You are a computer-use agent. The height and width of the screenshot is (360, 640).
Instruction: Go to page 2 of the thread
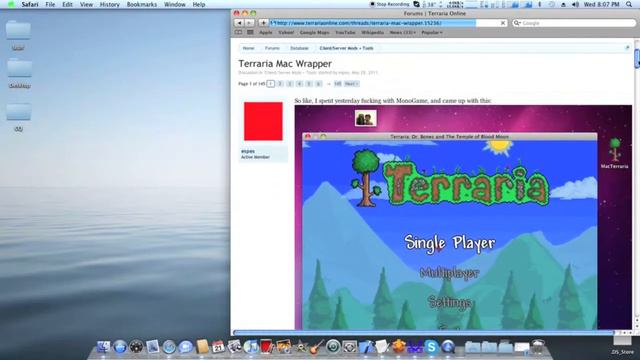(280, 84)
